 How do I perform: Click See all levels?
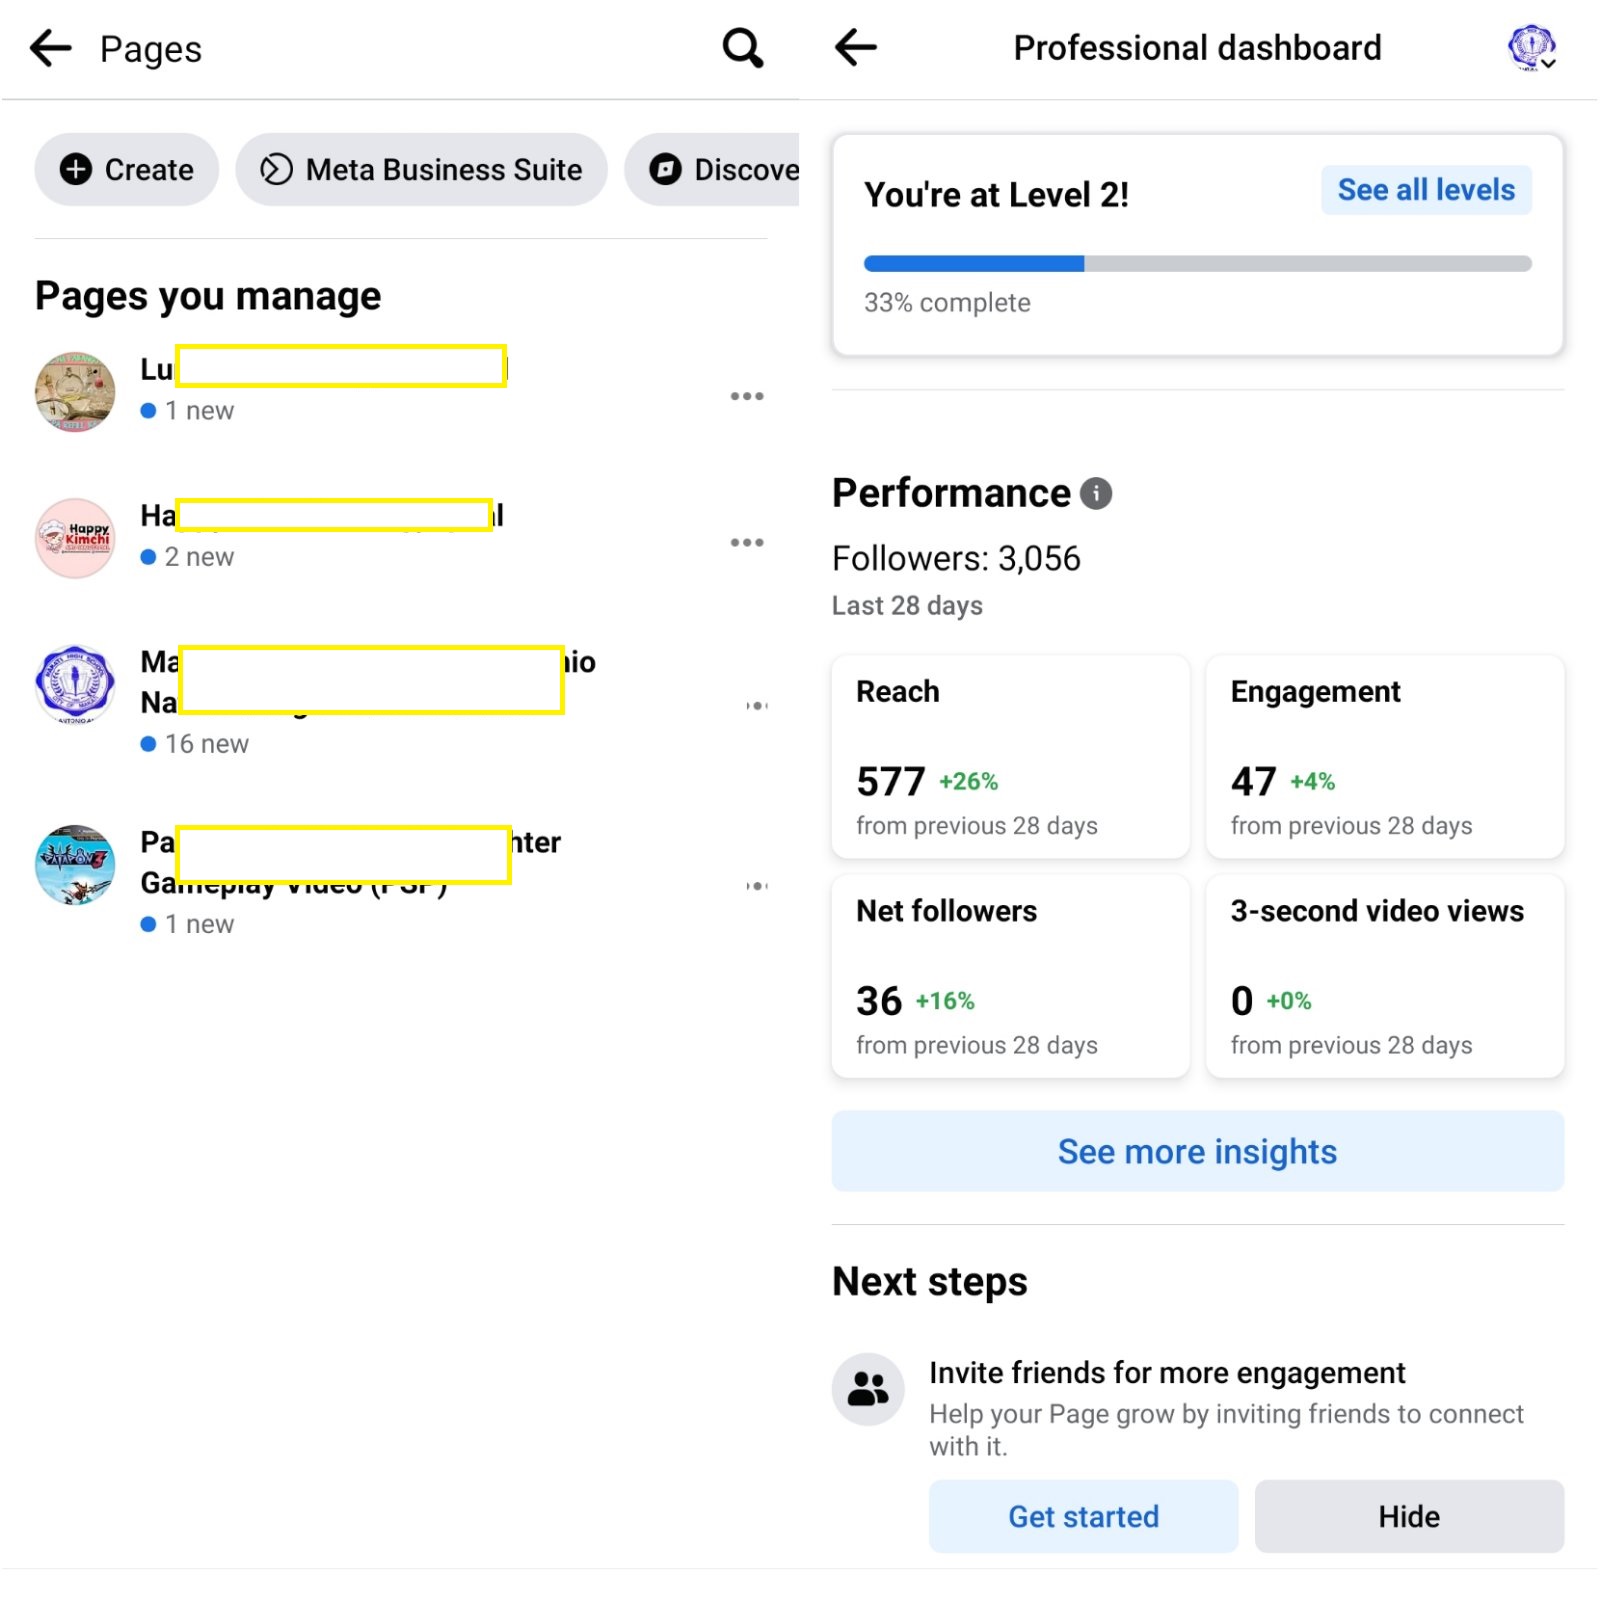point(1425,190)
